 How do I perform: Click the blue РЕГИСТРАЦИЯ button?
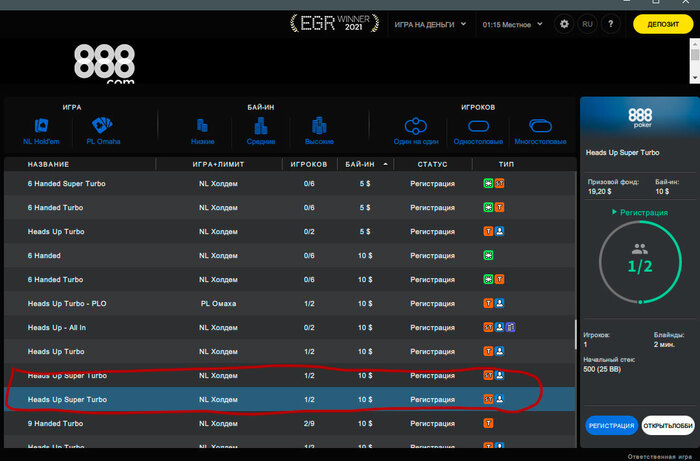(611, 426)
